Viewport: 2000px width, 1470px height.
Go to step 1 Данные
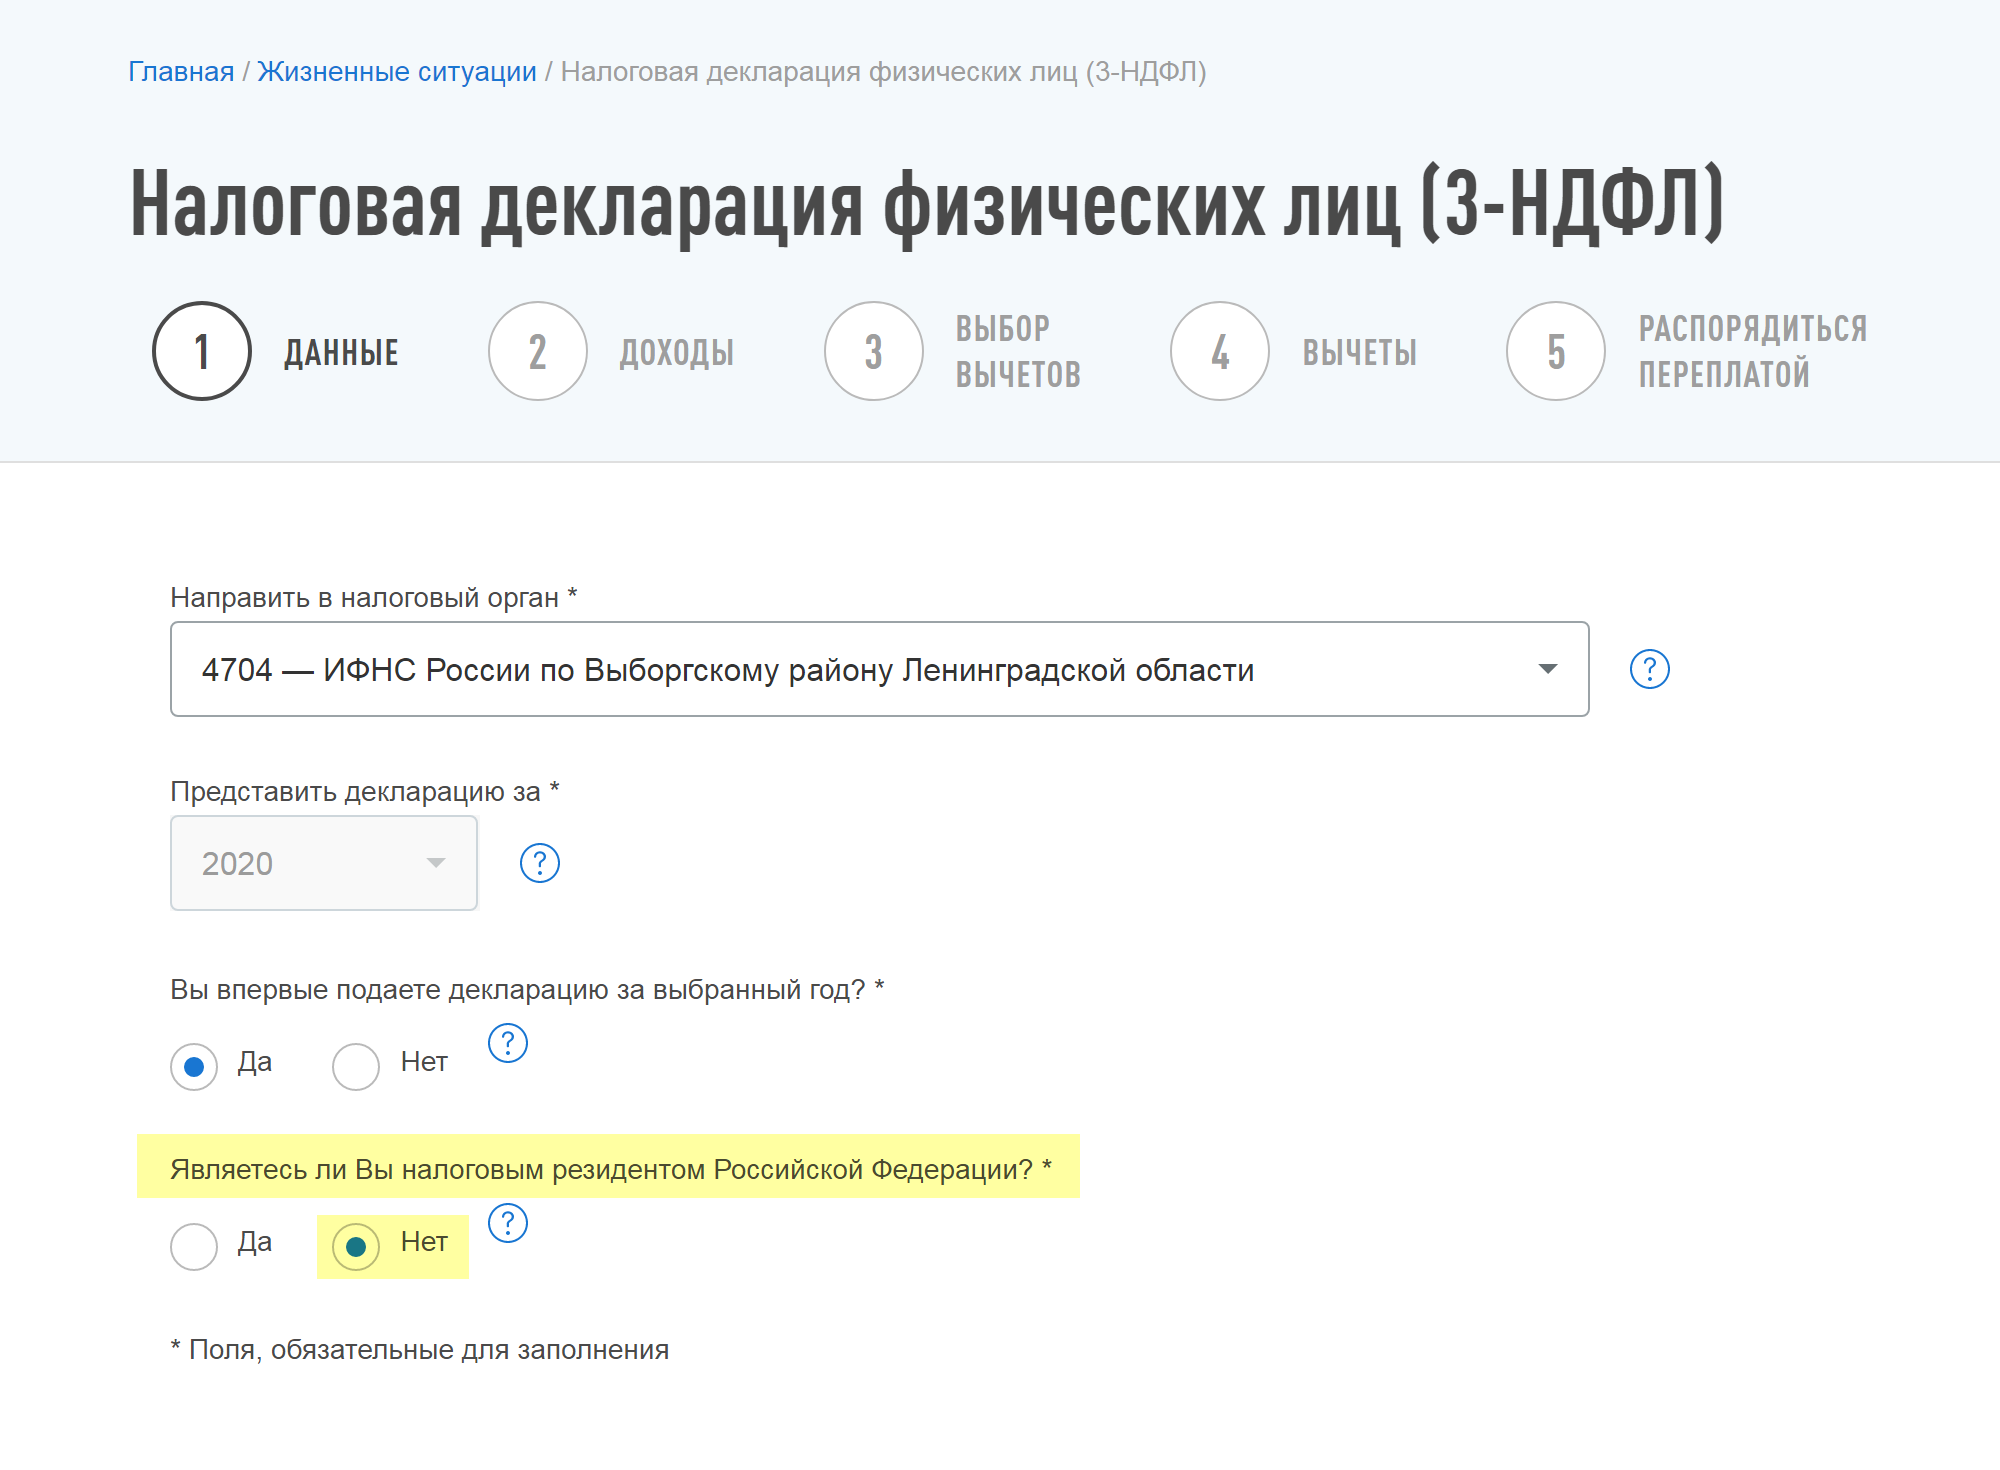tap(275, 351)
